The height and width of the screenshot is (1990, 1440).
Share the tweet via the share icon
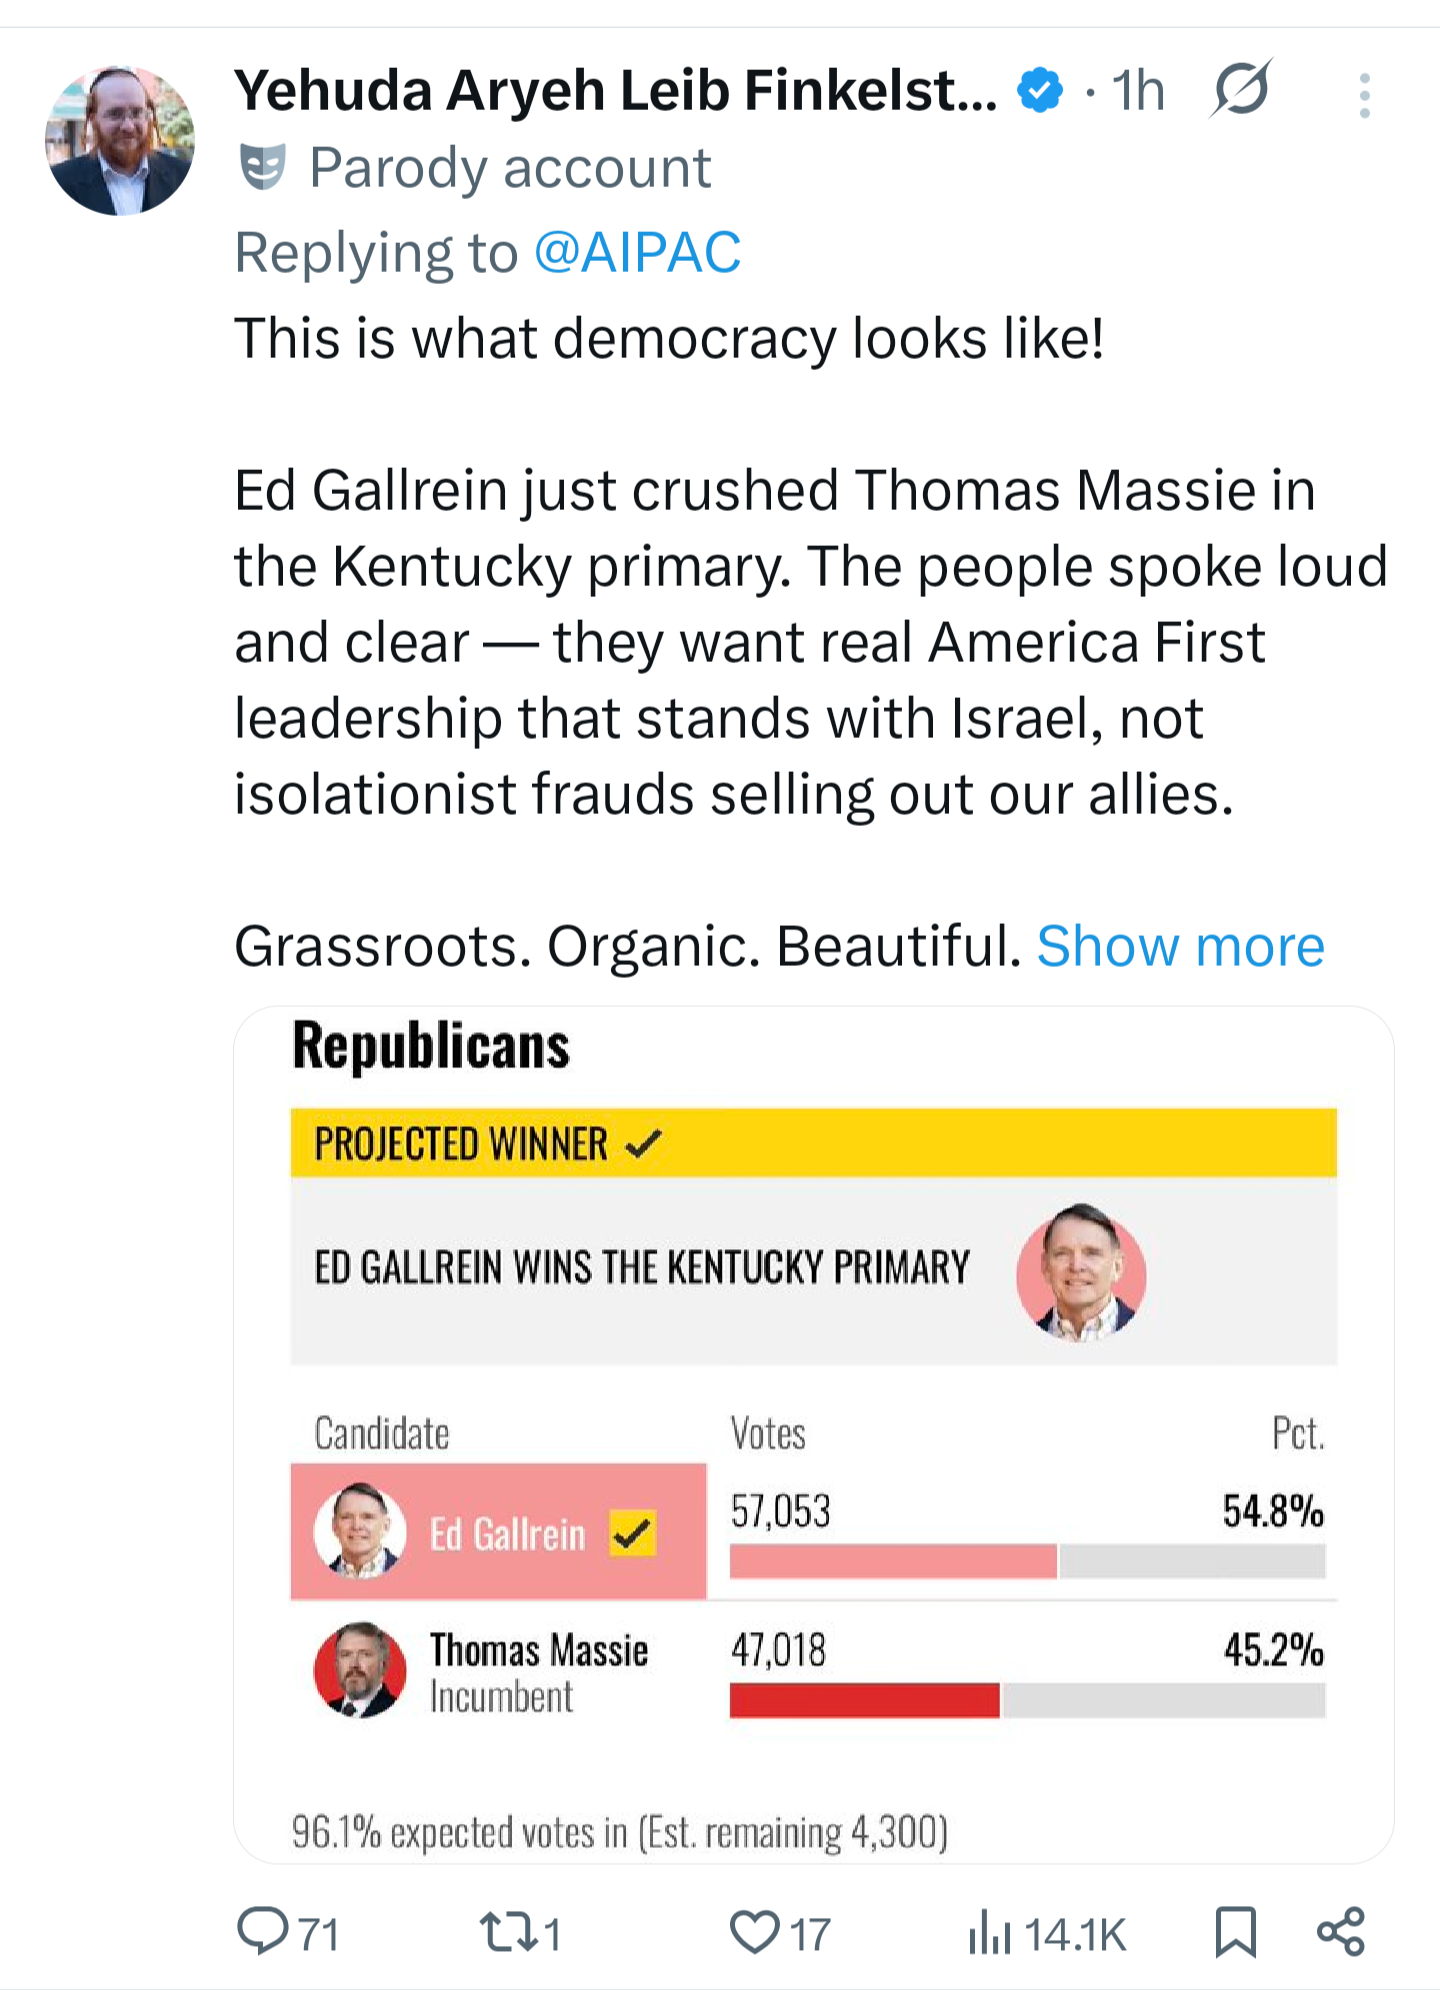tap(1341, 1932)
